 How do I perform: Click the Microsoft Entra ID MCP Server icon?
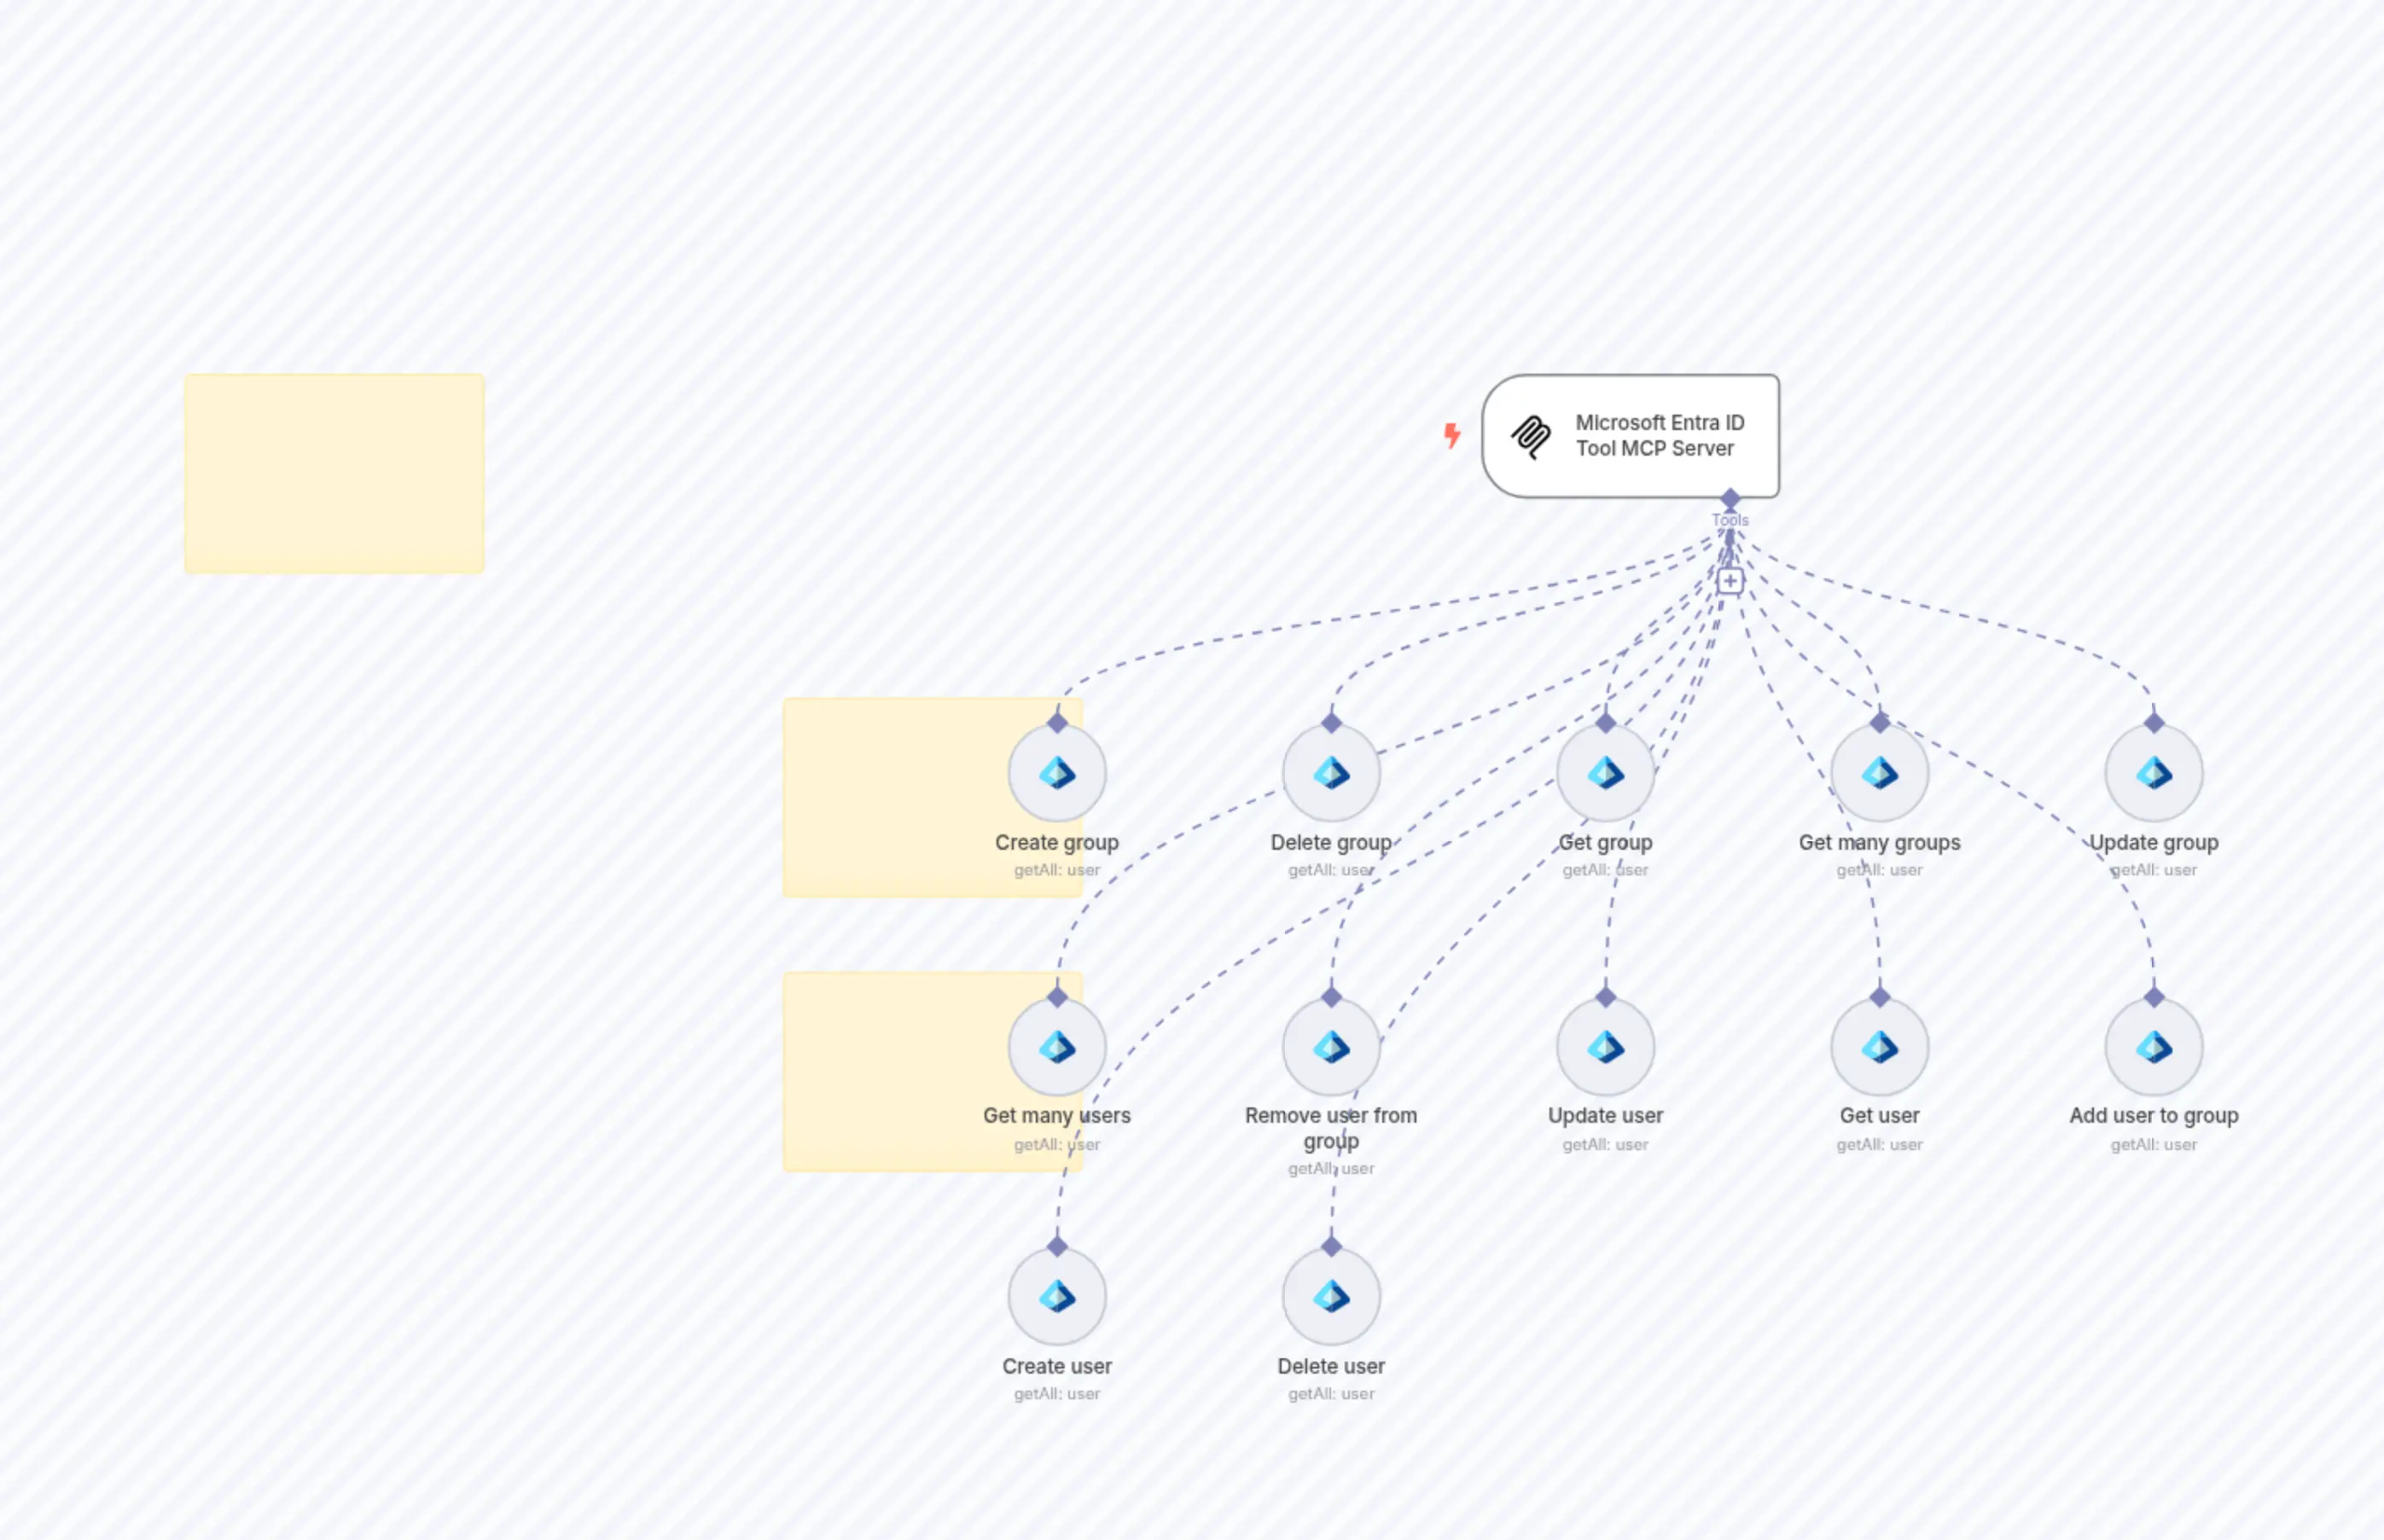[1530, 437]
